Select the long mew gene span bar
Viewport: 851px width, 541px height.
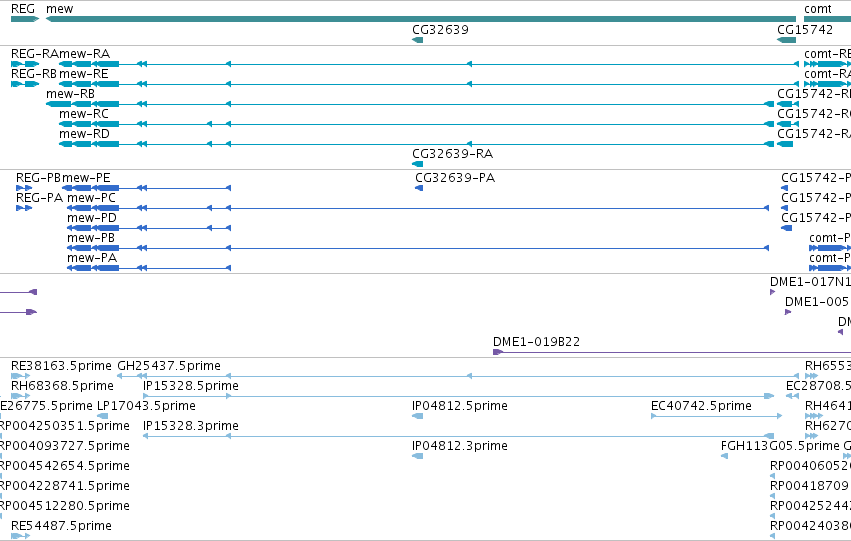point(421,19)
